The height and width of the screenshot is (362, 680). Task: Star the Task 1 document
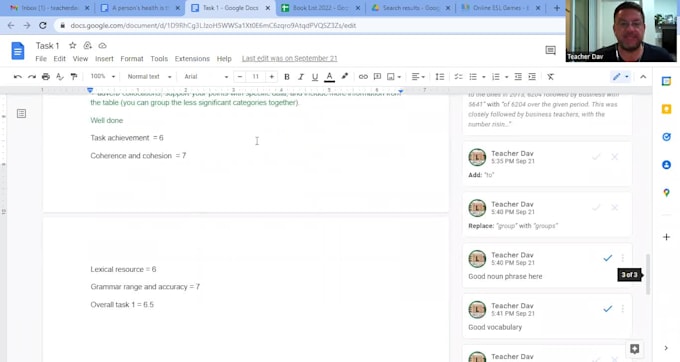tap(72, 46)
